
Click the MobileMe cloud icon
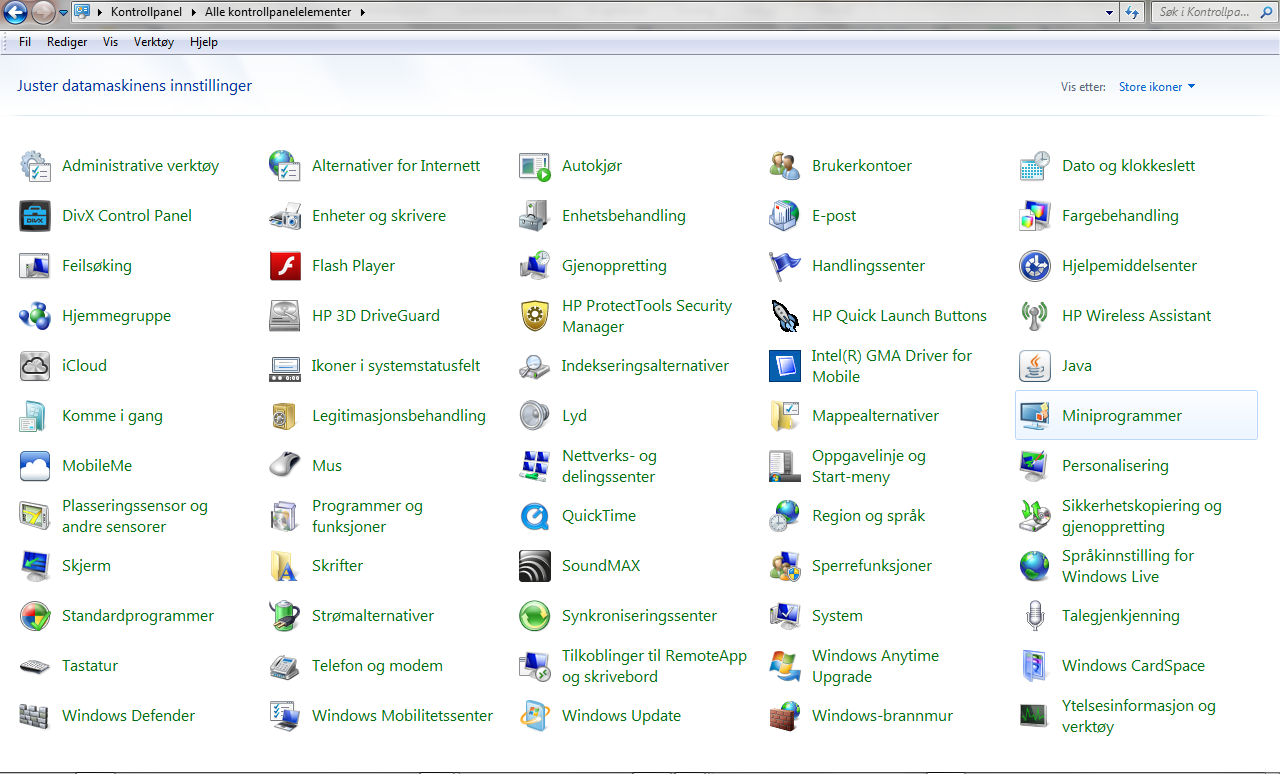tap(35, 466)
